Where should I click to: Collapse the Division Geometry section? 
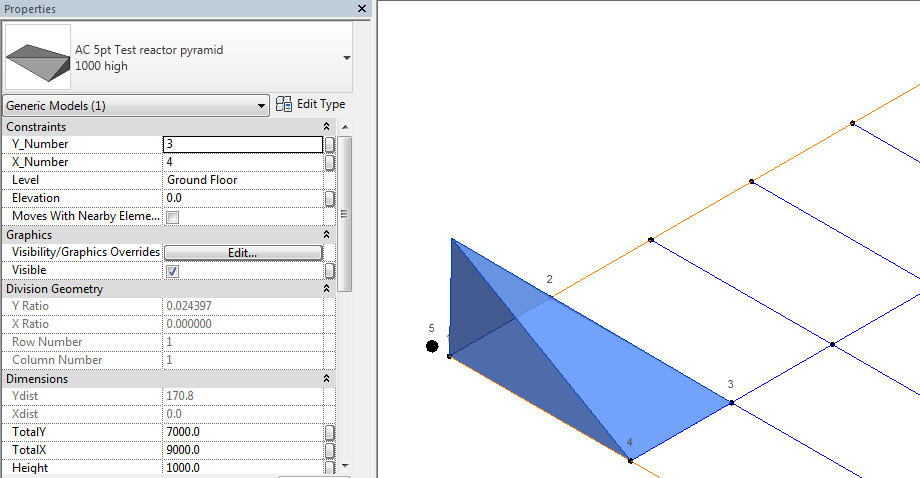click(326, 289)
